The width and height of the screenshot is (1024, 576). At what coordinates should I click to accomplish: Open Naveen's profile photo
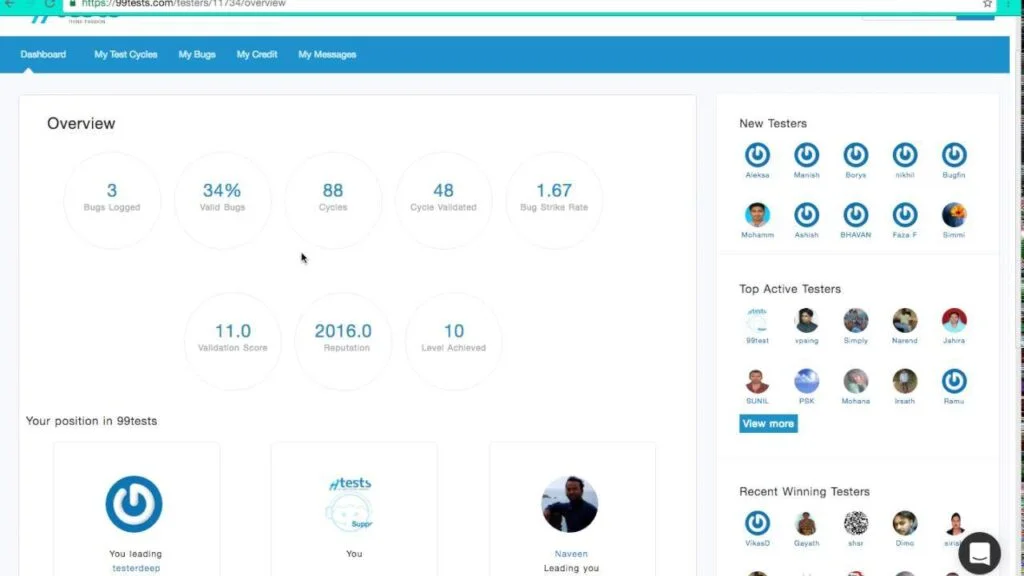click(569, 504)
